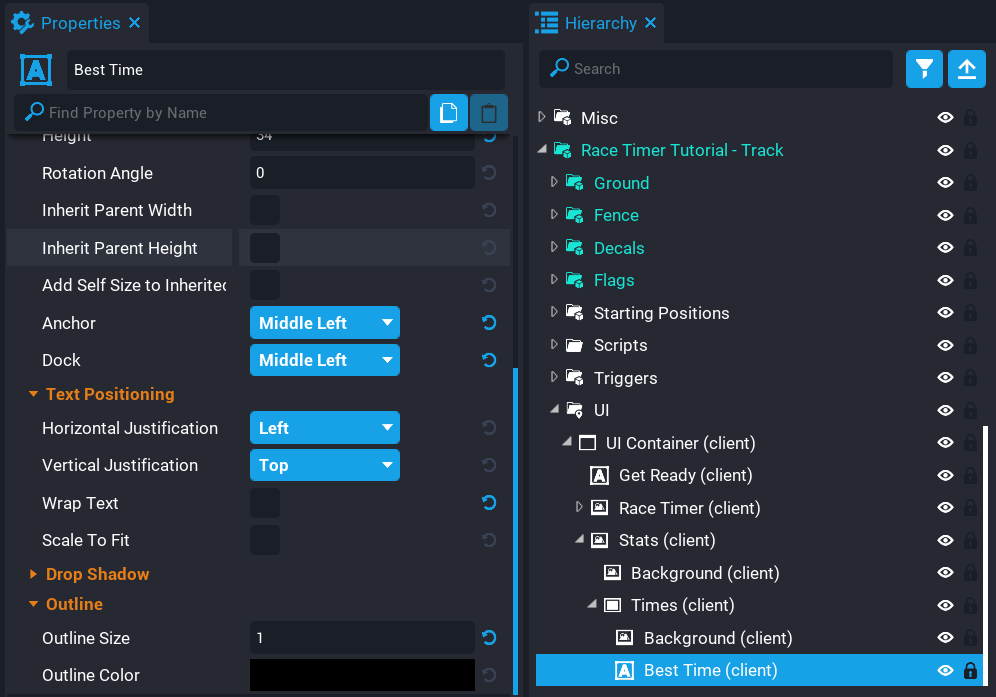Click the copy properties icon
This screenshot has height=697, width=996.
click(449, 113)
